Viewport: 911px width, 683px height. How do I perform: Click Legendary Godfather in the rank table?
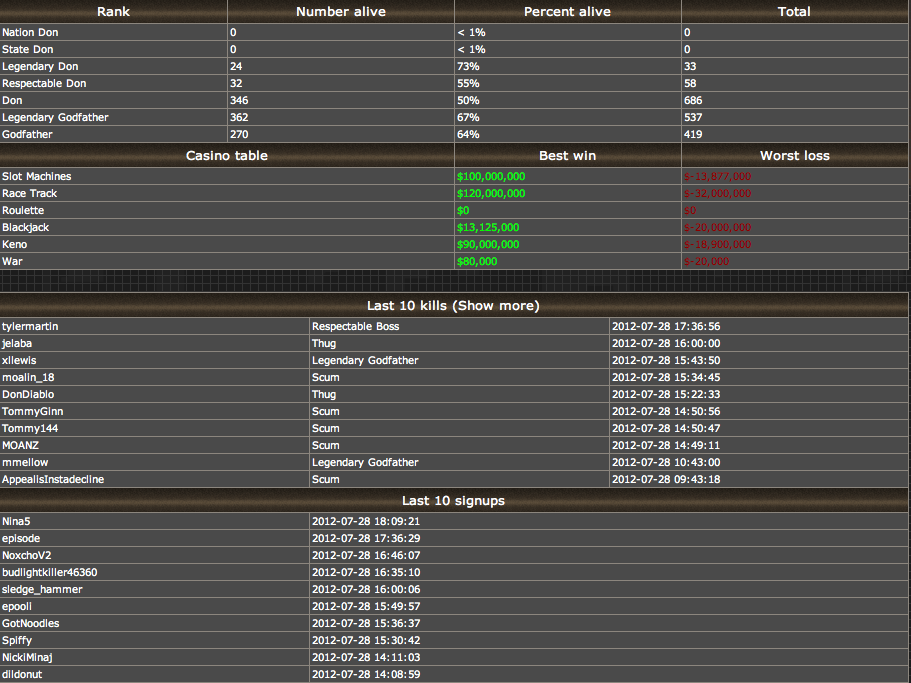pyautogui.click(x=55, y=117)
